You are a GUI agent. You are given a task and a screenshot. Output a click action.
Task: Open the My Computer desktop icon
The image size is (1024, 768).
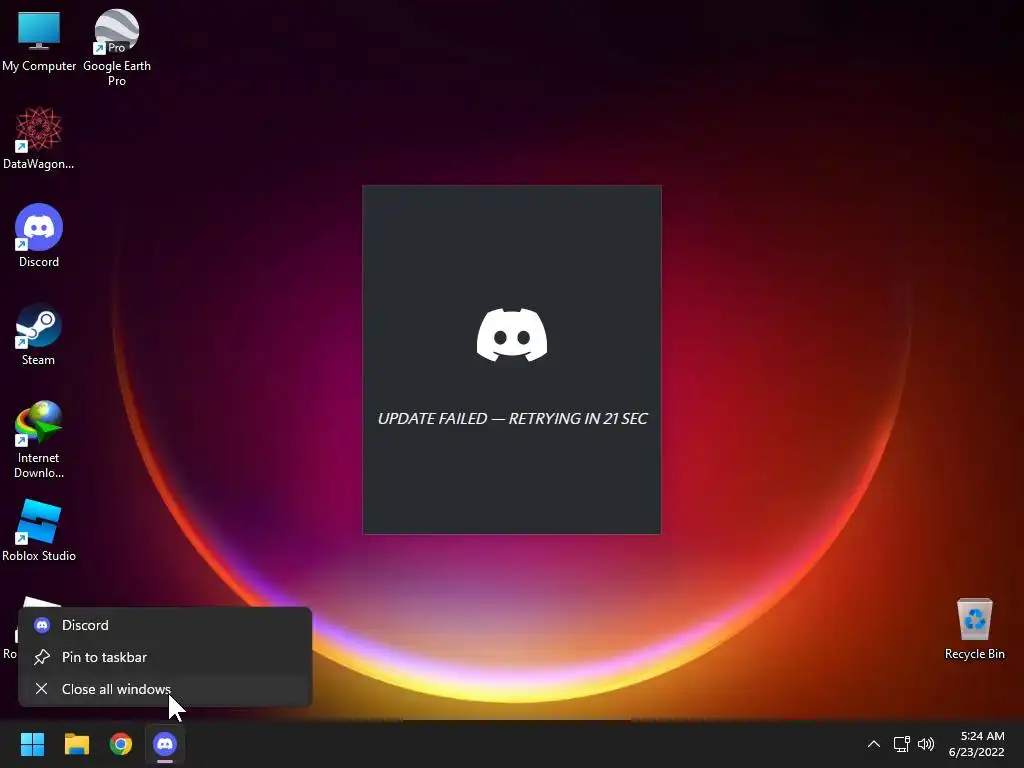(39, 40)
